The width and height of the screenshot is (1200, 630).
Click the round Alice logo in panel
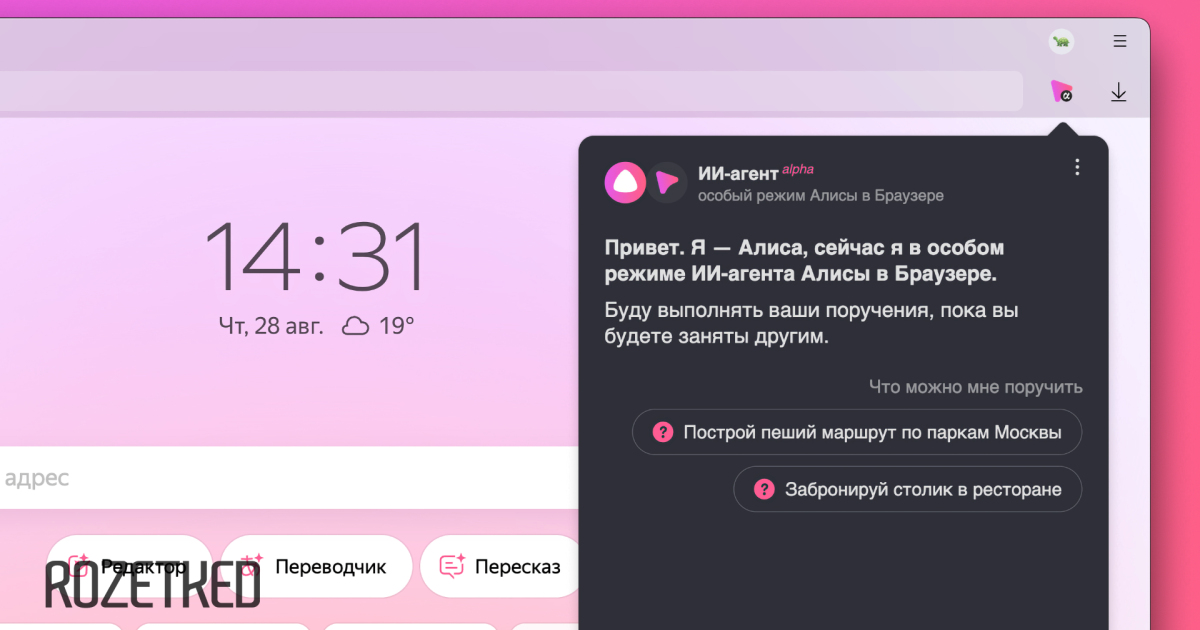coord(625,182)
